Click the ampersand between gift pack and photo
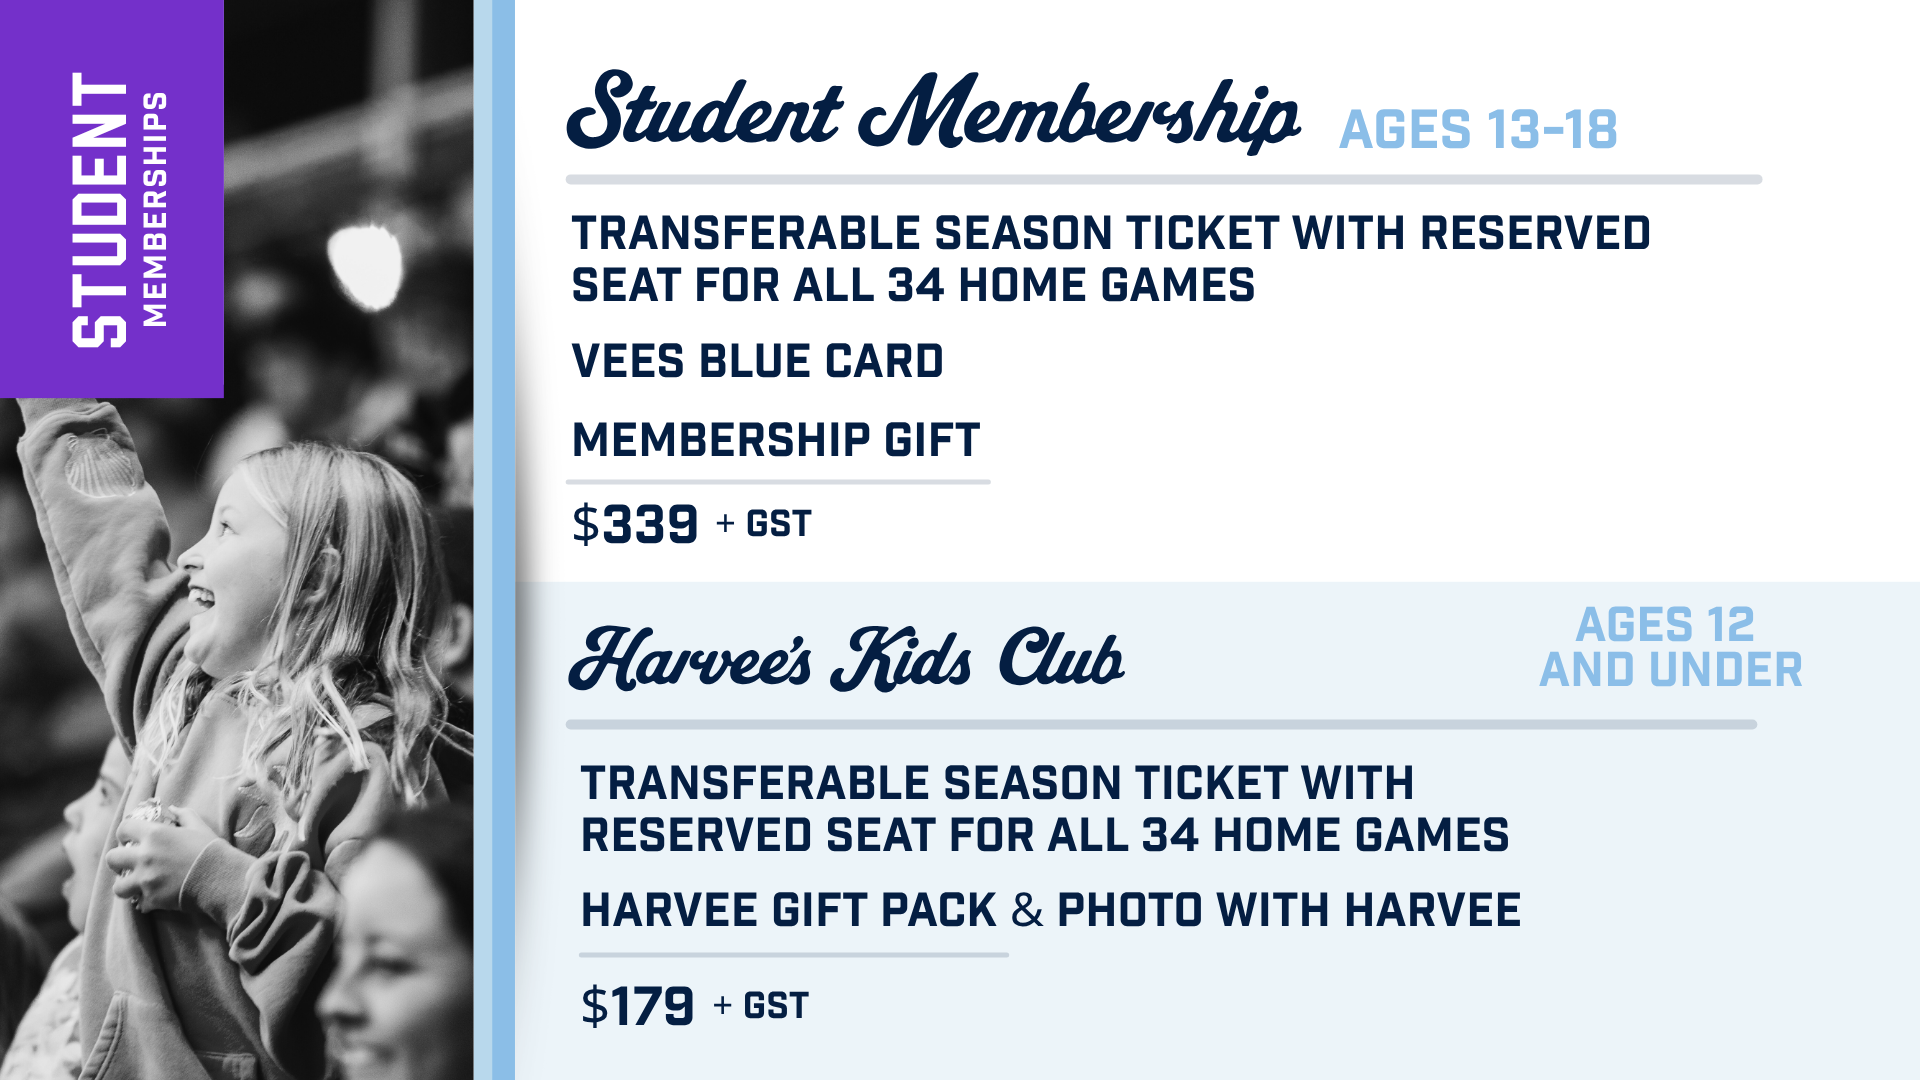The width and height of the screenshot is (1920, 1080). point(1027,910)
